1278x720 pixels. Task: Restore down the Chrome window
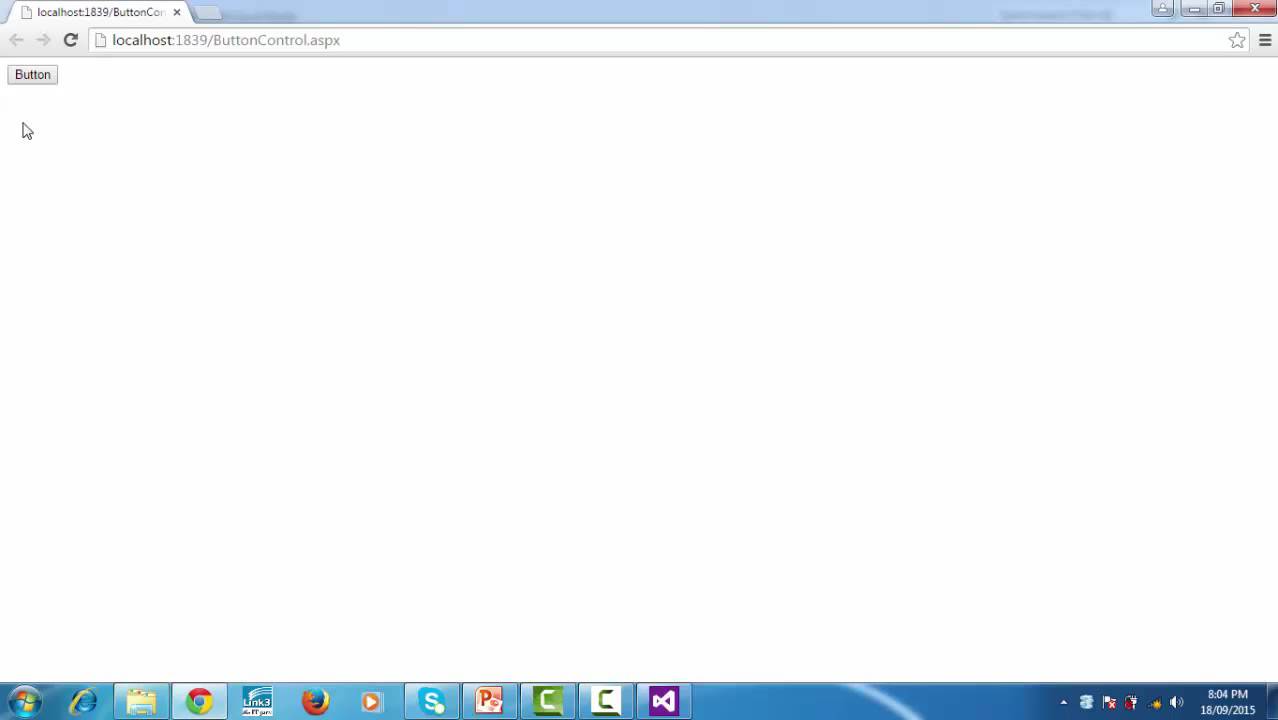pyautogui.click(x=1219, y=8)
